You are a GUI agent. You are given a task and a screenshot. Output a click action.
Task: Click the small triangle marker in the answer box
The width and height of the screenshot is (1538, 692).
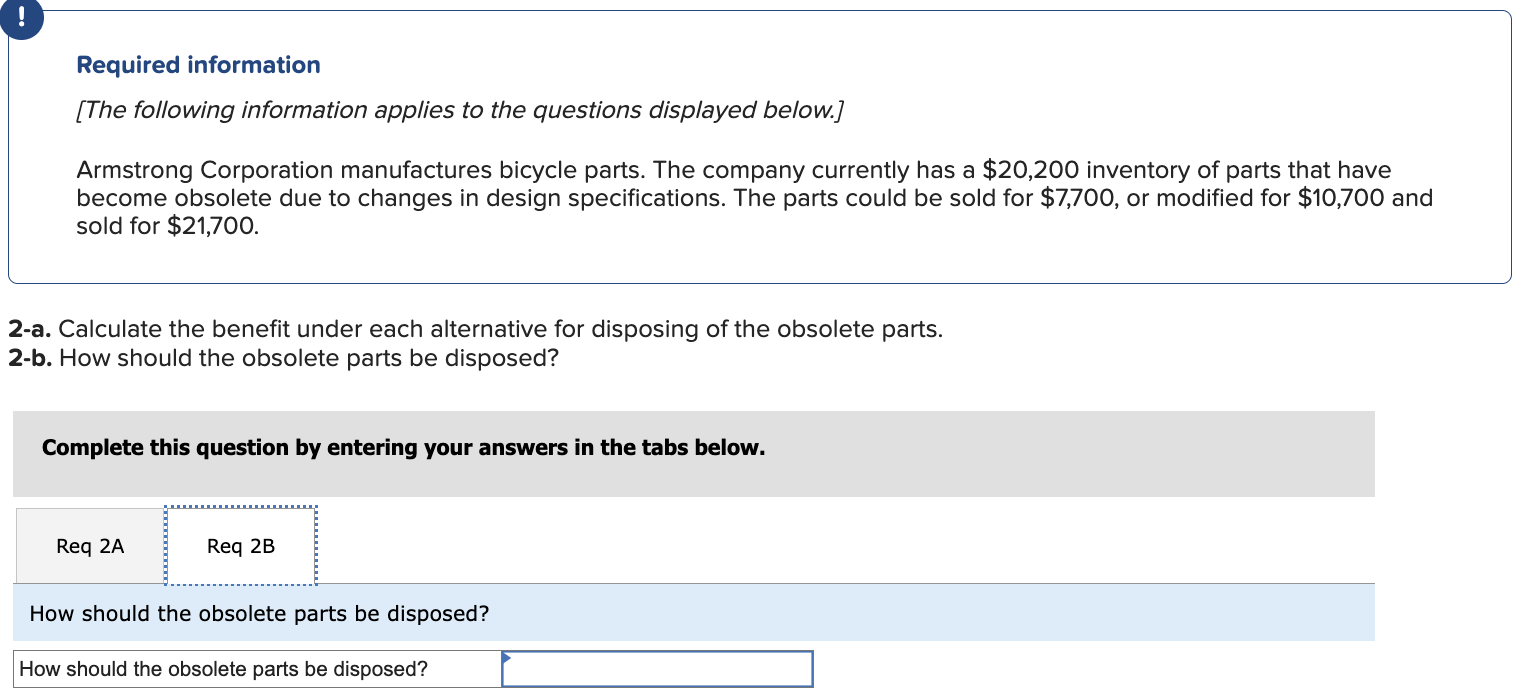(509, 657)
